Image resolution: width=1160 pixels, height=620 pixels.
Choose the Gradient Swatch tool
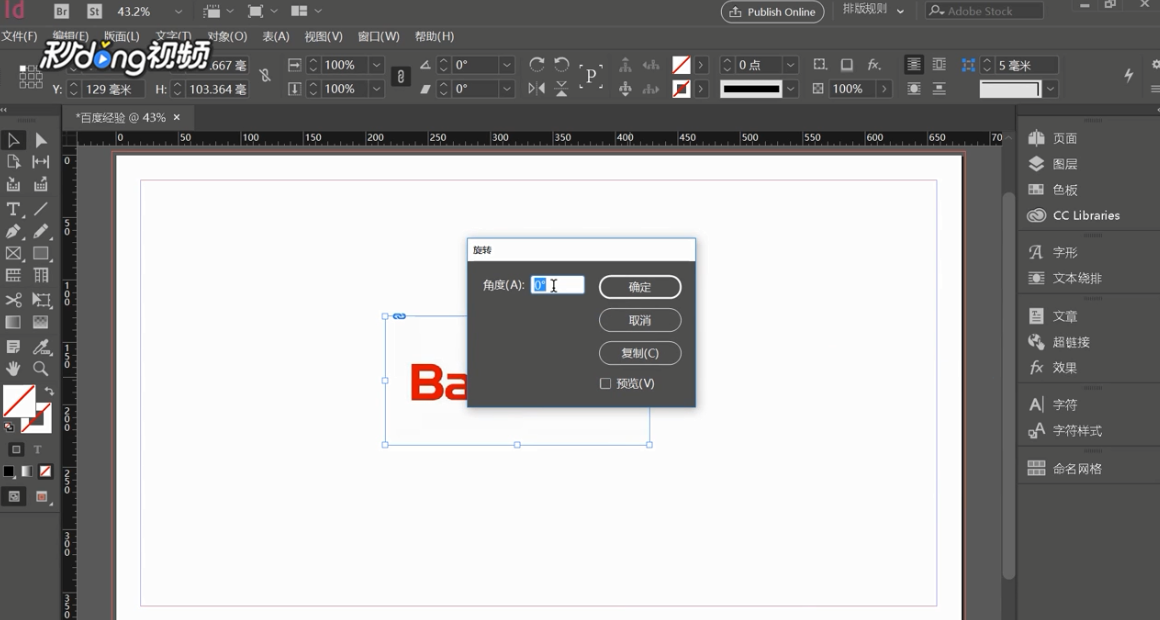[x=13, y=322]
